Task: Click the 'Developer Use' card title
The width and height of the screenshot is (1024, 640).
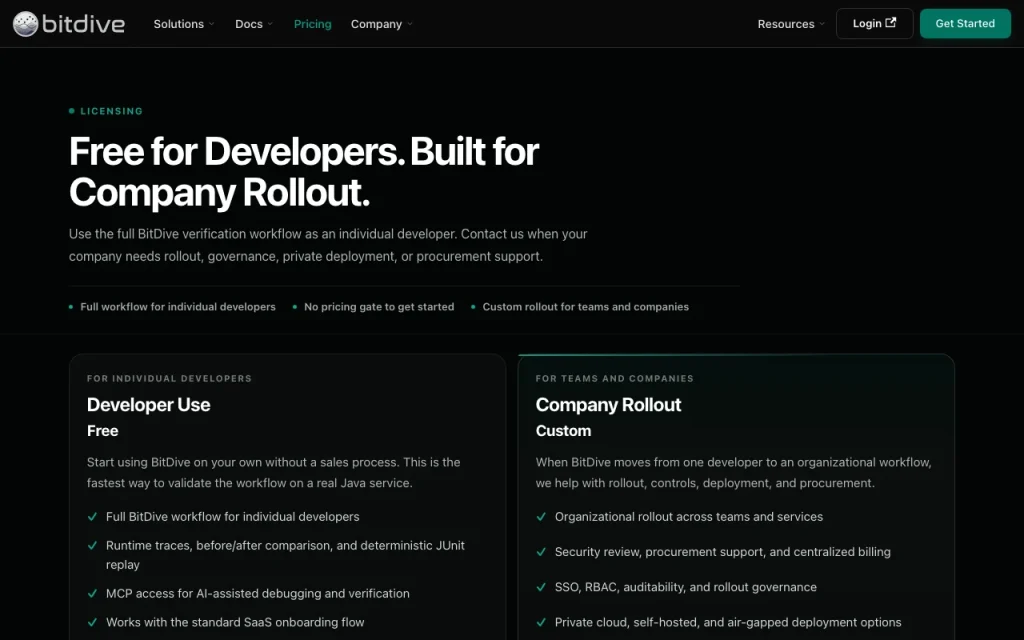Action: tap(148, 405)
